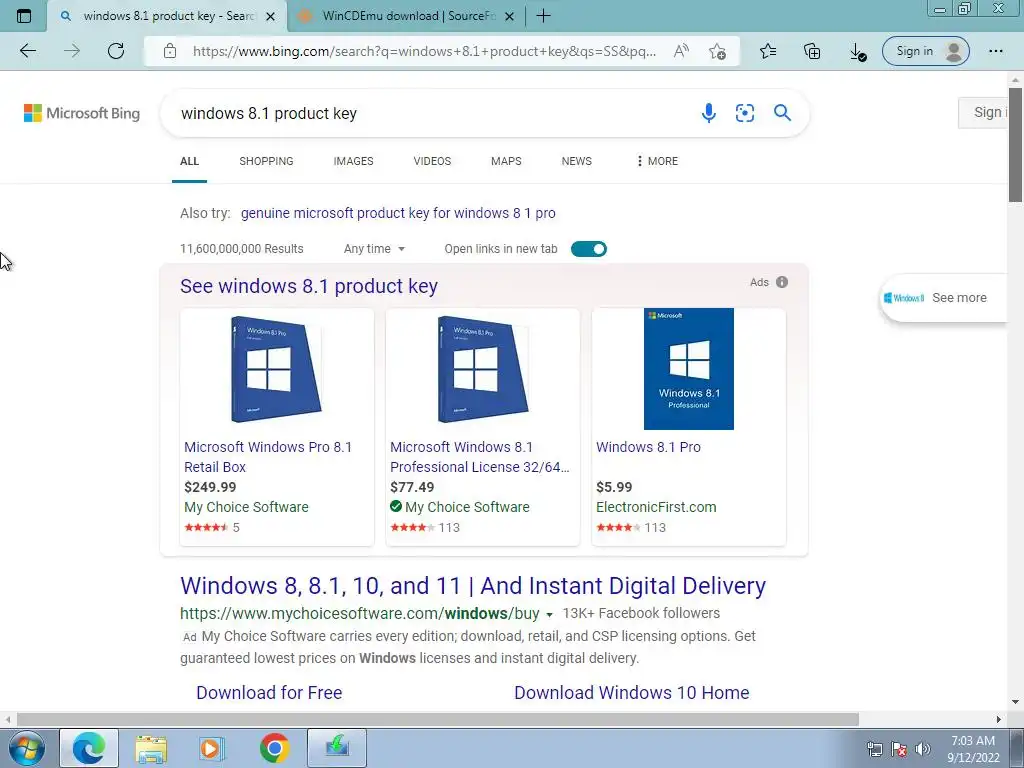Open the Windows Start orb
The width and height of the screenshot is (1024, 768).
coord(27,748)
